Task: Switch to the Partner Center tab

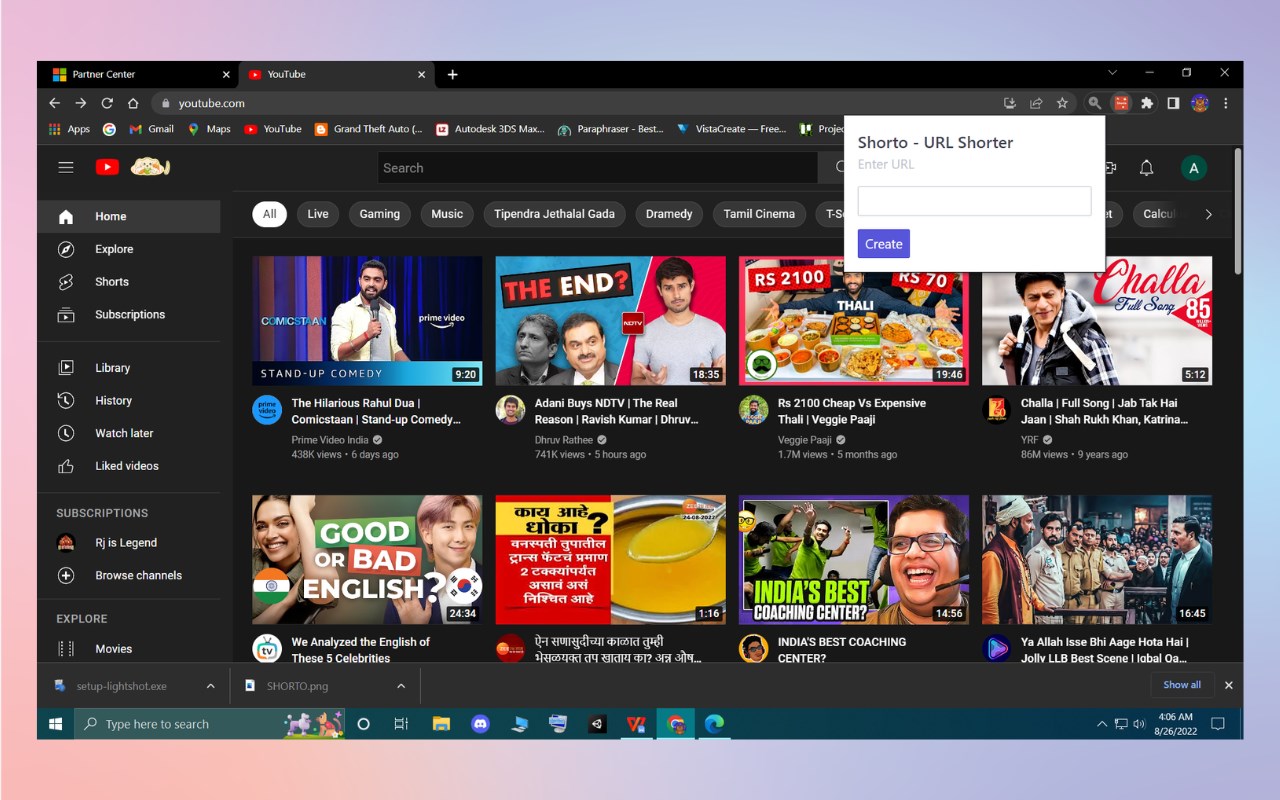Action: (139, 74)
